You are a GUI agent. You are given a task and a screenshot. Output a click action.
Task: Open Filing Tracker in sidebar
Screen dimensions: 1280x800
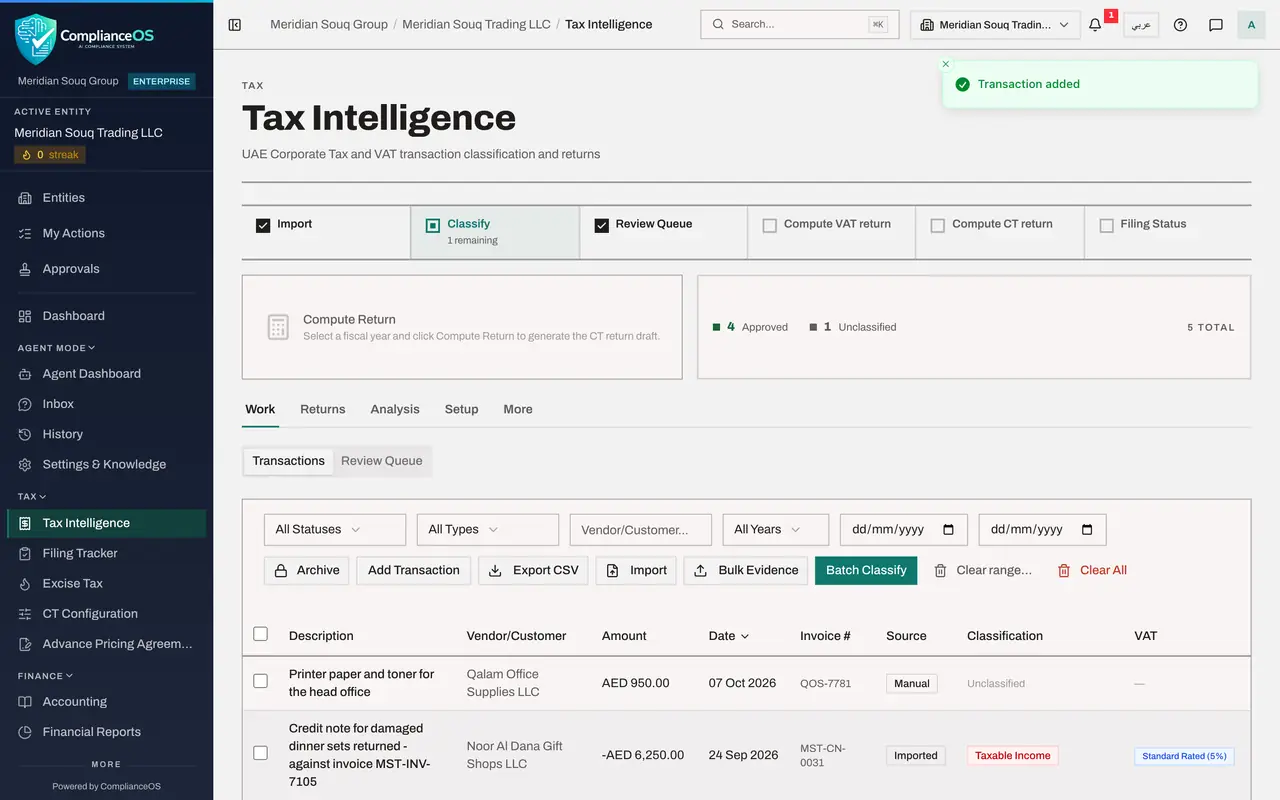pos(106,553)
